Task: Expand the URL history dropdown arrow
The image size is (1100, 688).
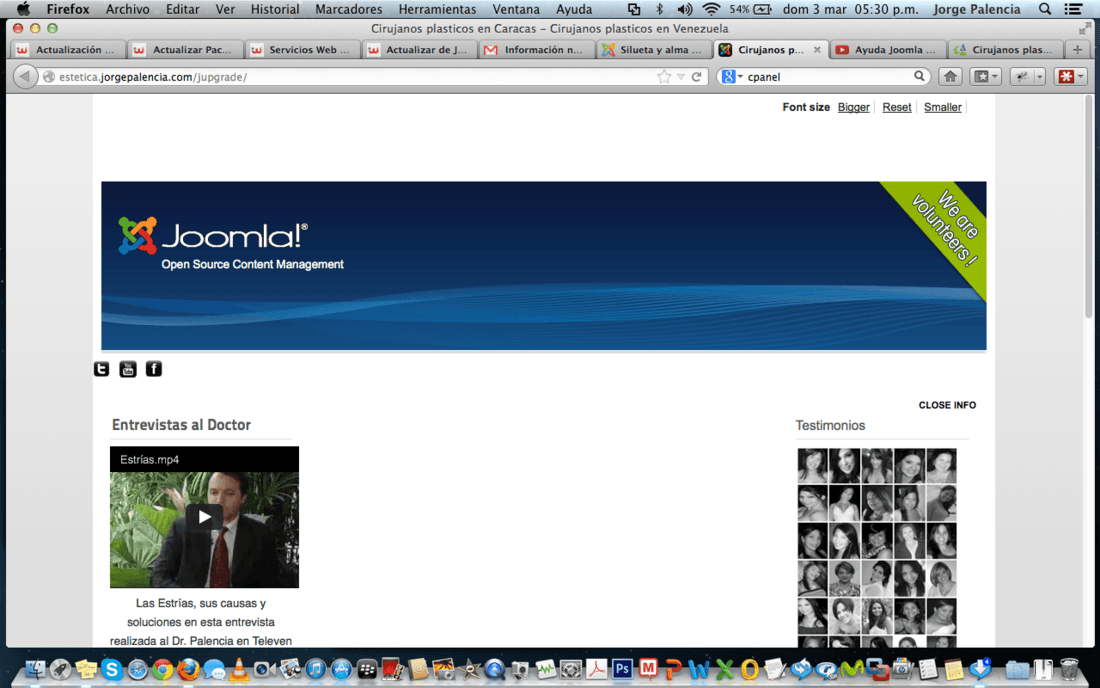Action: 680,77
